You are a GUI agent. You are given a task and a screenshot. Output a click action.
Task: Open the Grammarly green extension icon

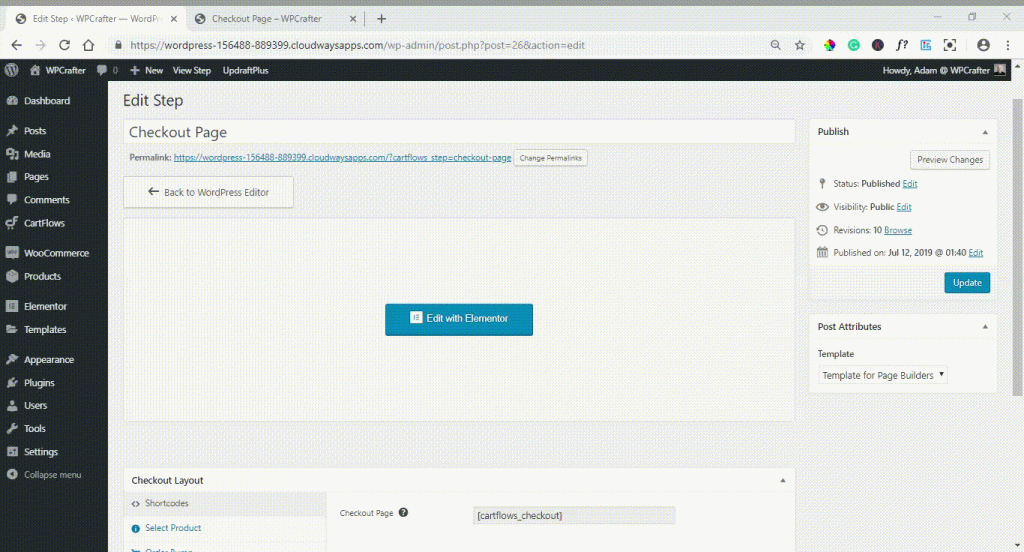click(x=854, y=45)
